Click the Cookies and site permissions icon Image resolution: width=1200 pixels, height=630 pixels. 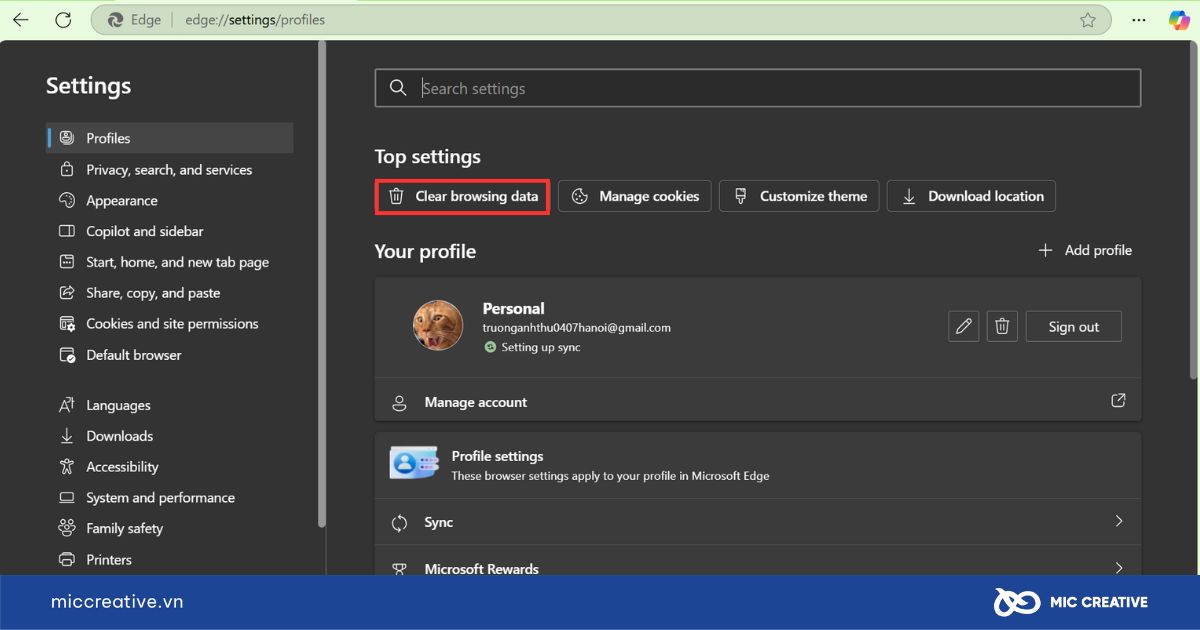click(67, 324)
